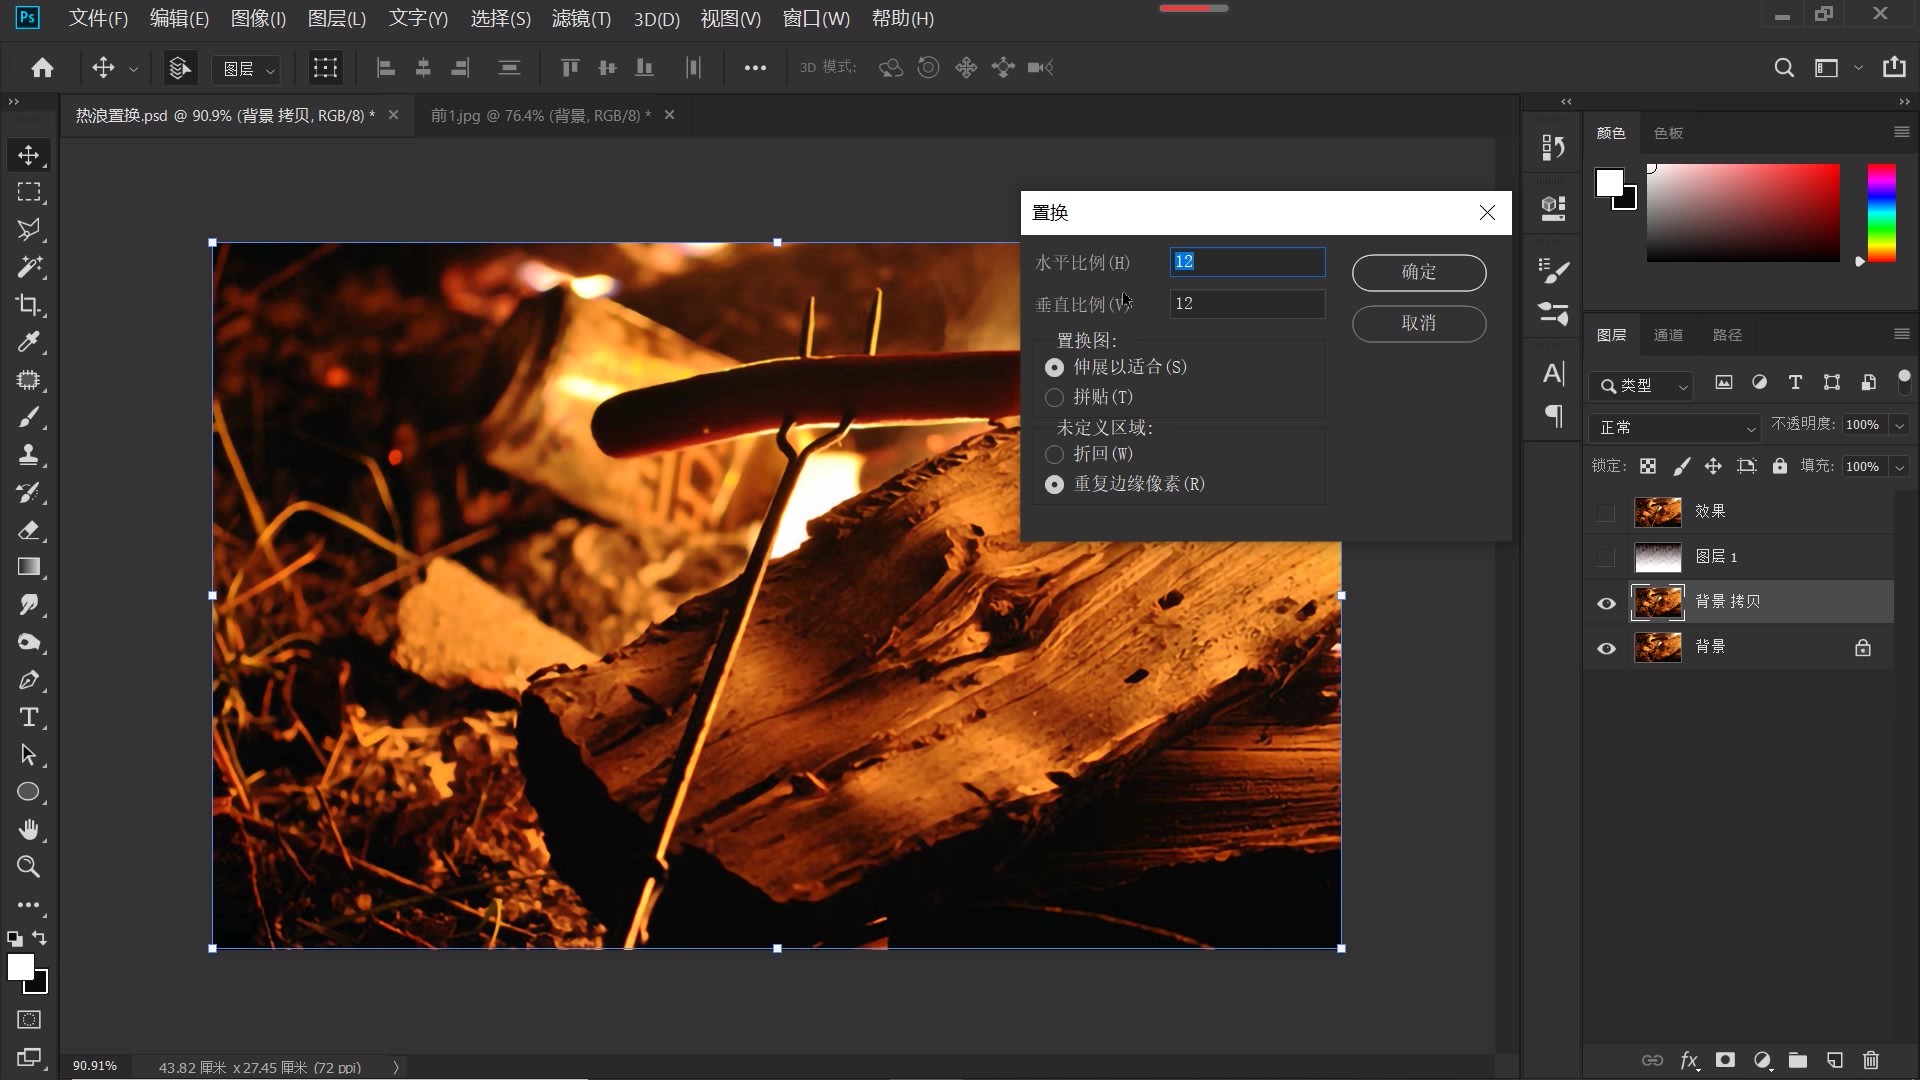1920x1080 pixels.
Task: Open the blend mode 正常 dropdown
Action: 1673,427
